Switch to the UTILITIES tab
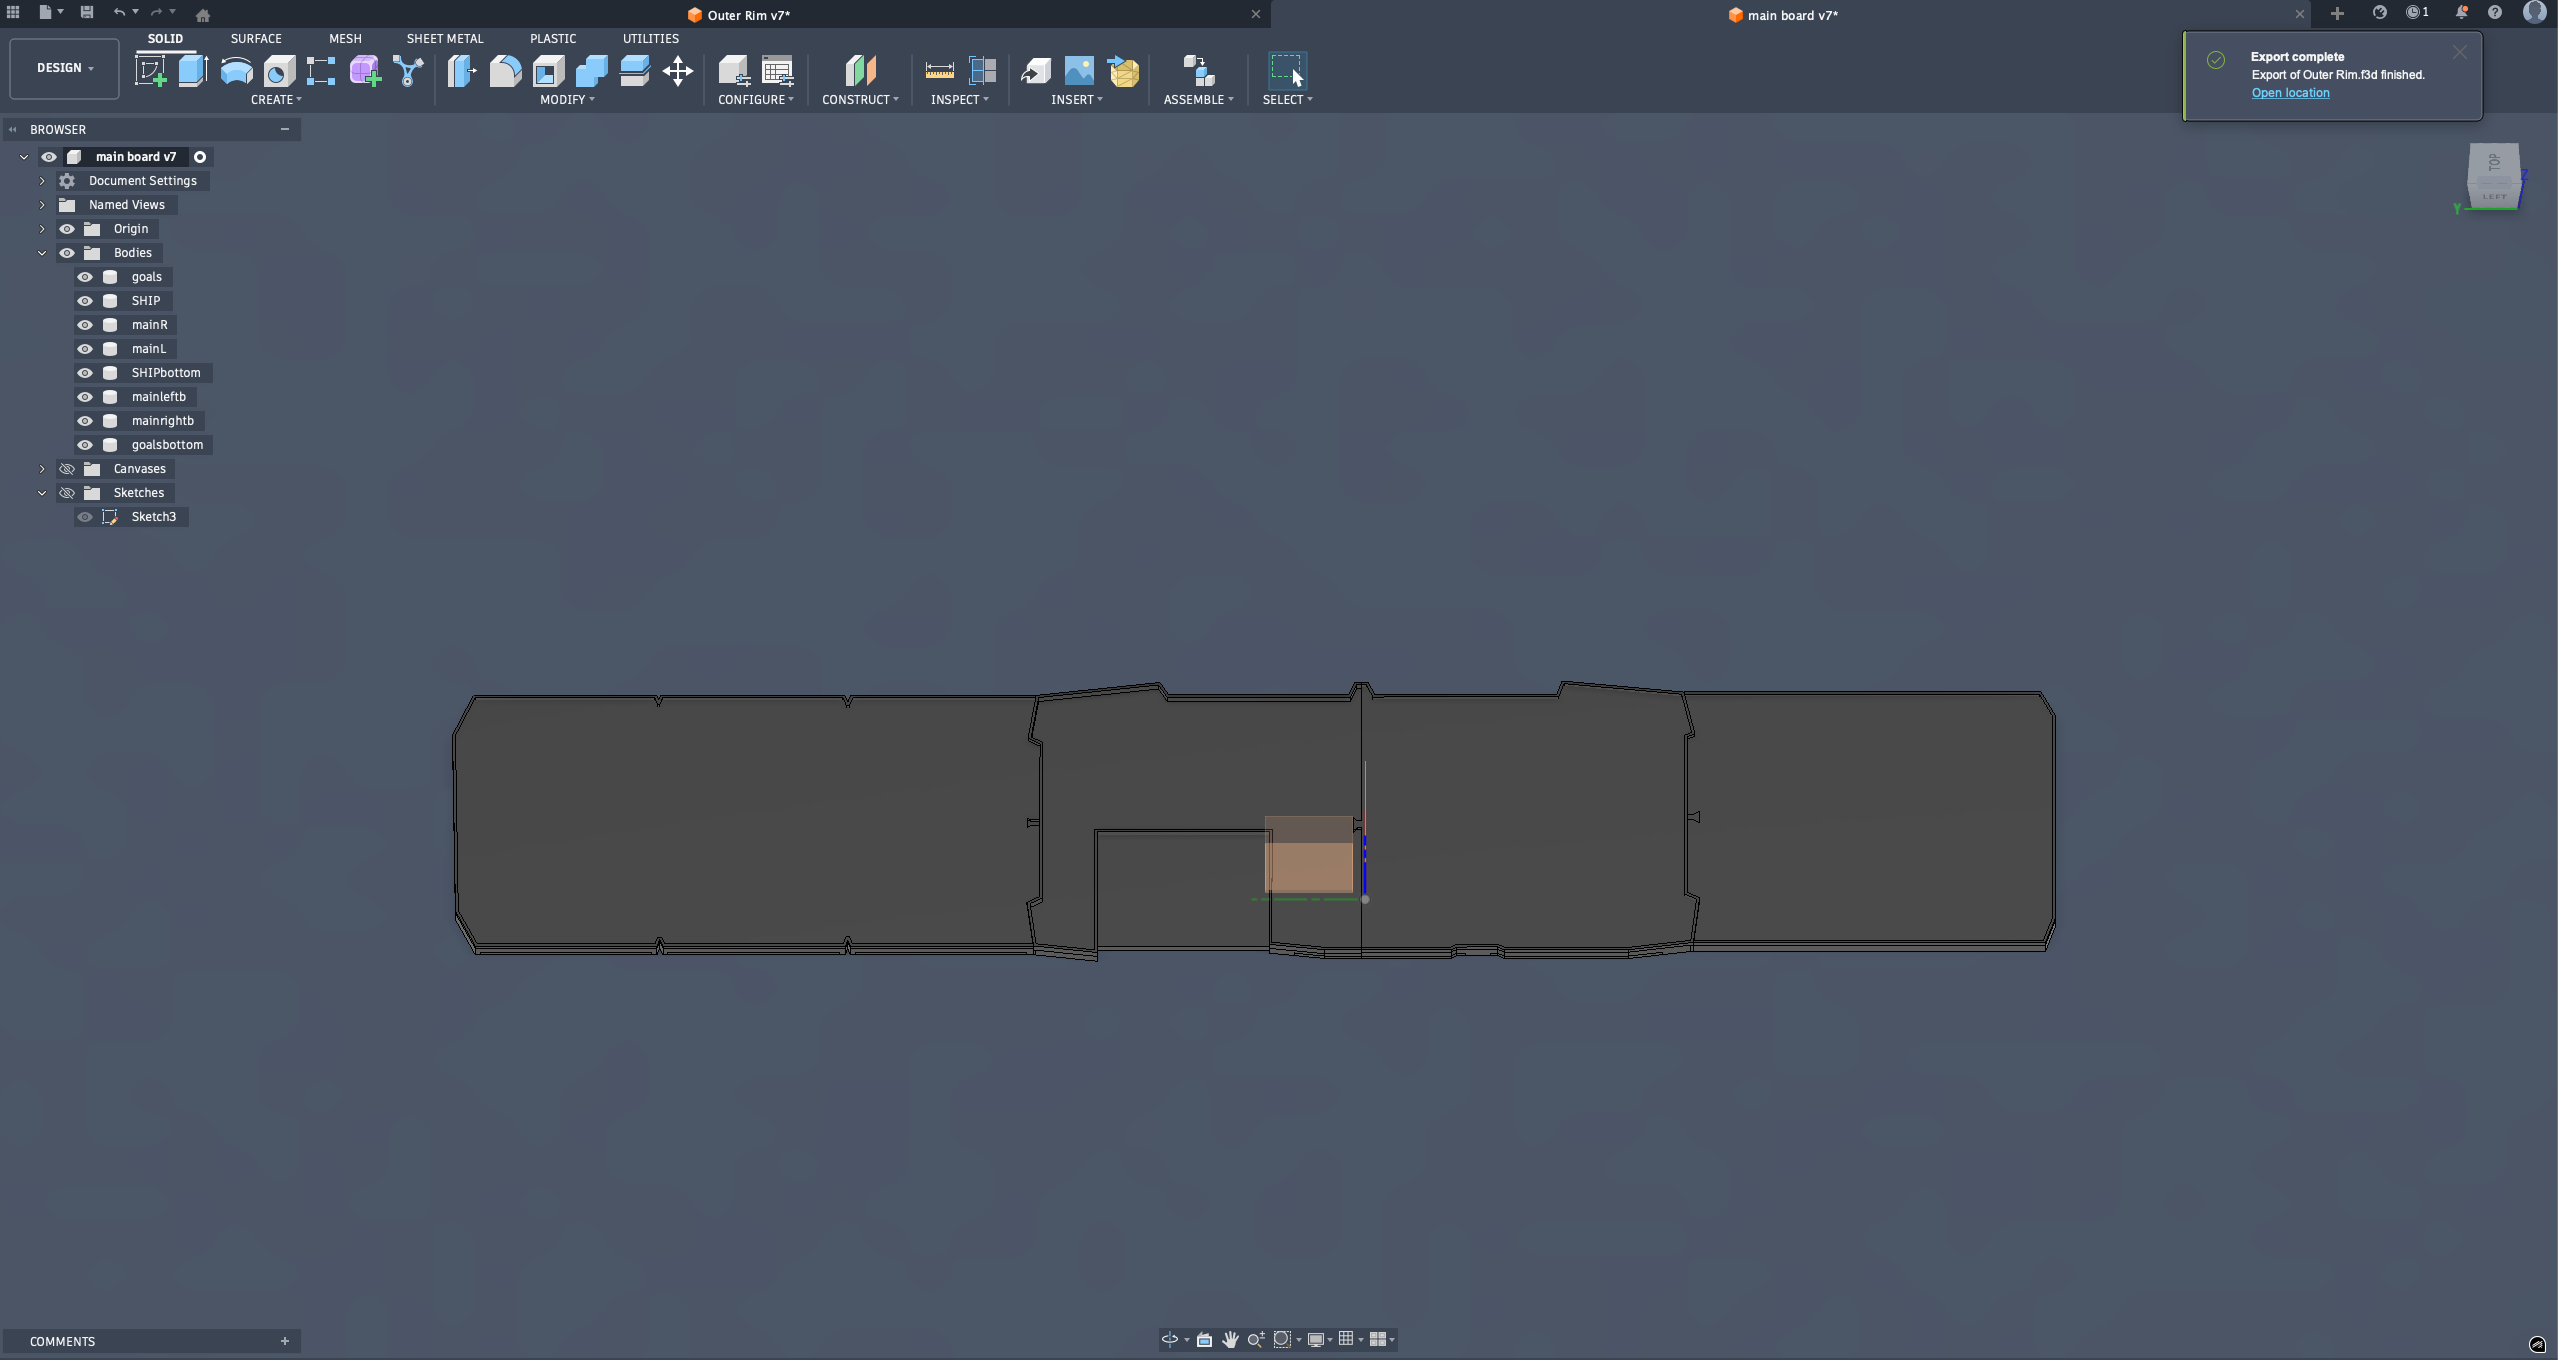Image resolution: width=2558 pixels, height=1360 pixels. point(651,38)
